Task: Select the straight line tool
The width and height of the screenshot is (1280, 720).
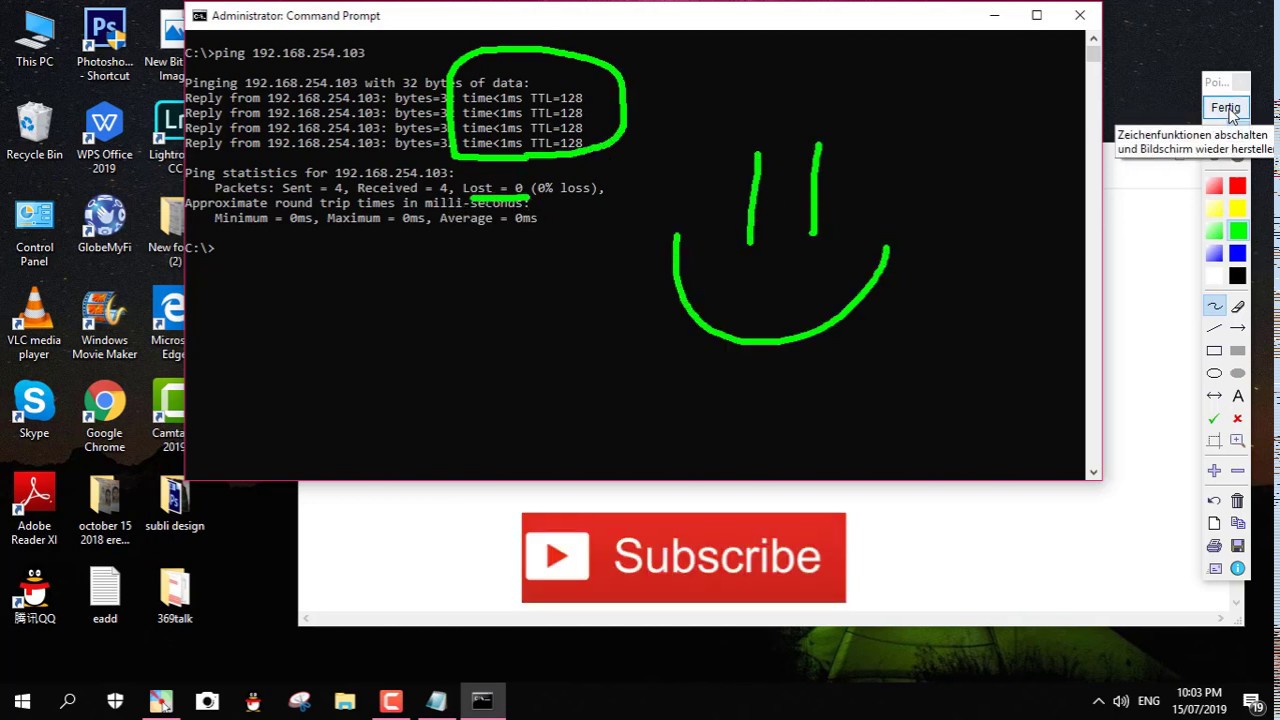Action: click(1214, 327)
